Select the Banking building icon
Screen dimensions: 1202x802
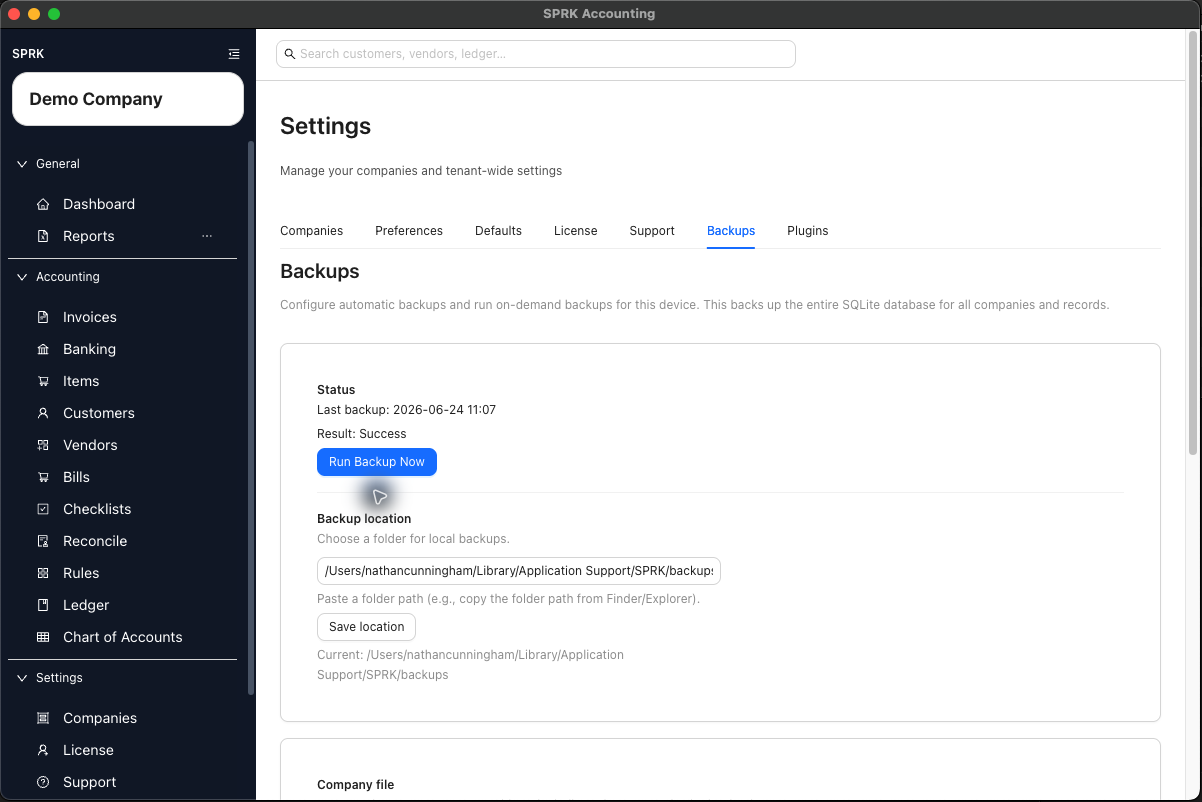pos(43,349)
